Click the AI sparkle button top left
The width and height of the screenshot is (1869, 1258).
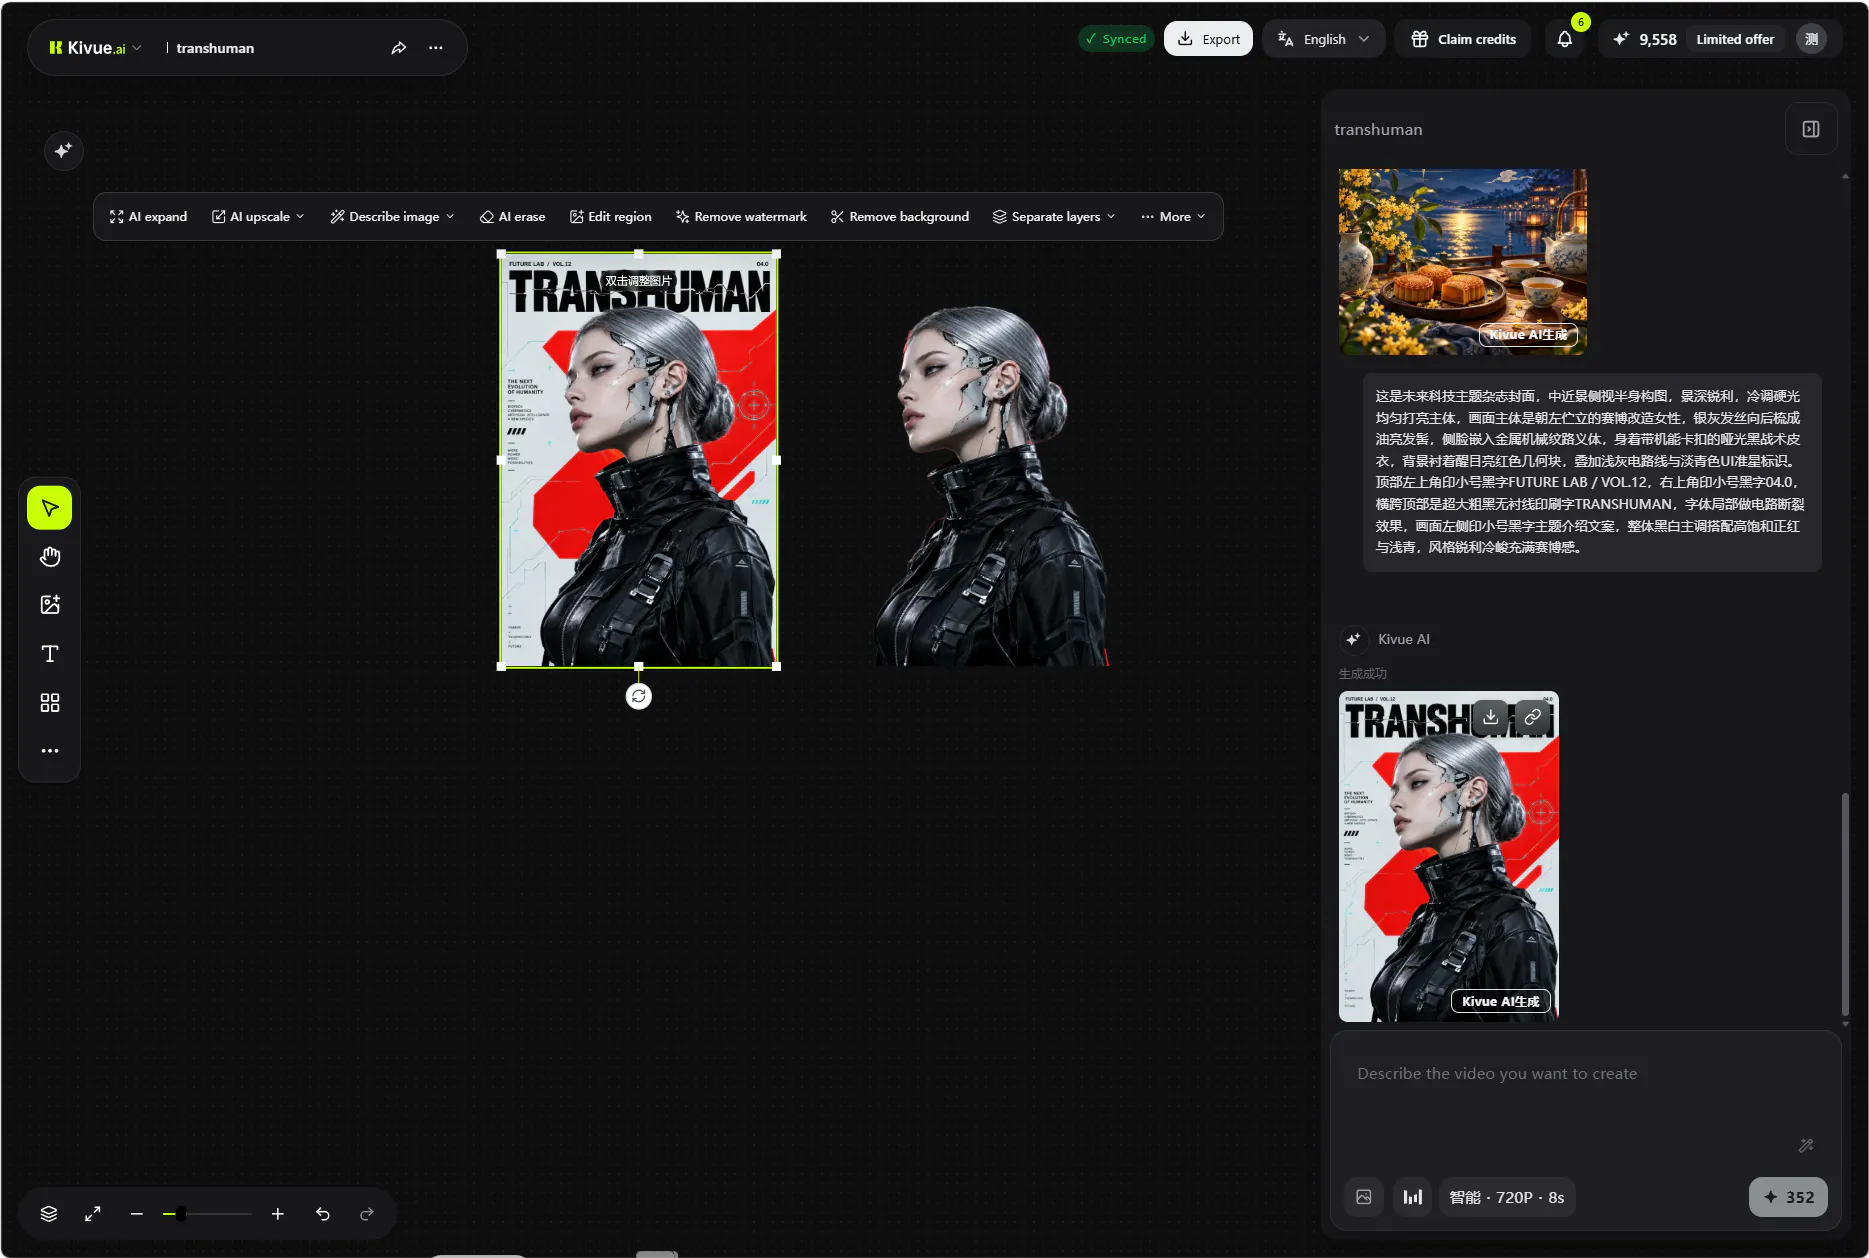point(64,151)
